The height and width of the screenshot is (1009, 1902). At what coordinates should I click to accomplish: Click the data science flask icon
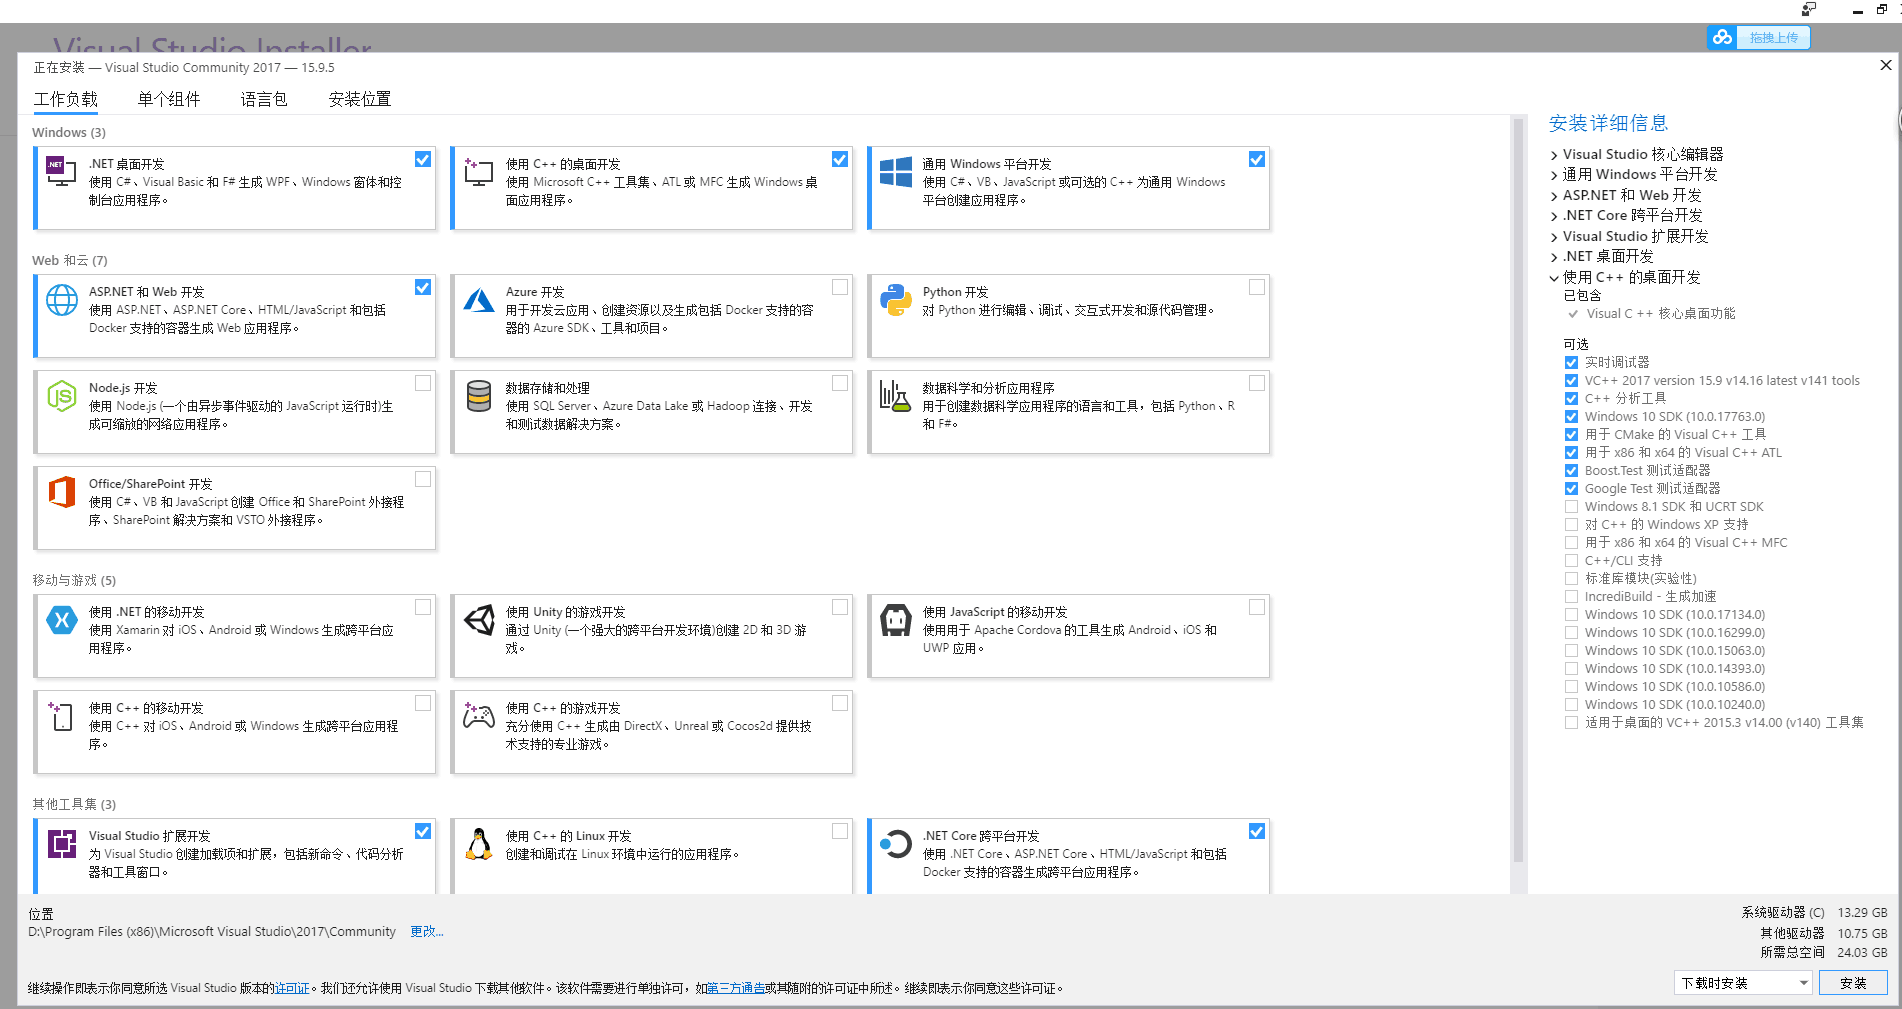point(895,396)
